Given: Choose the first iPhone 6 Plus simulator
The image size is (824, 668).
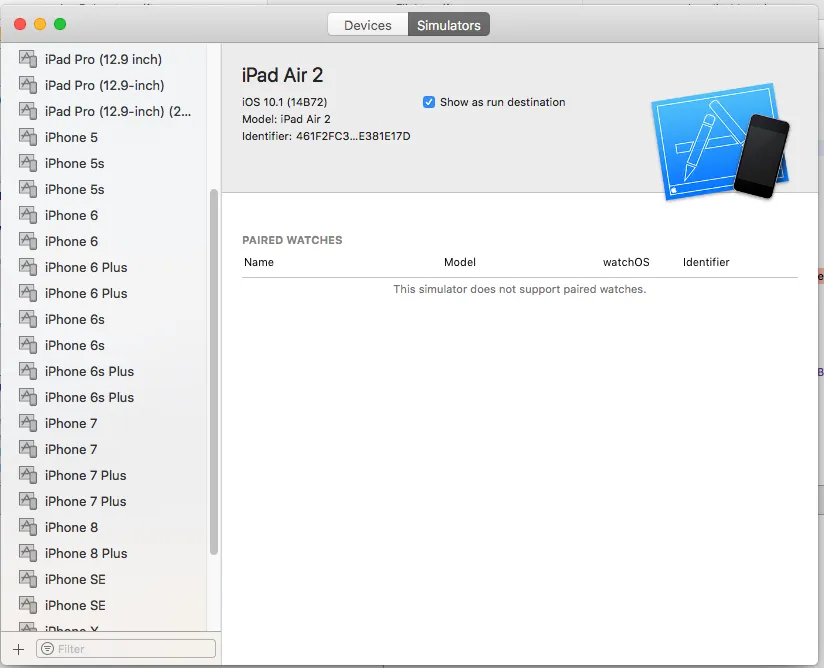Looking at the screenshot, I should 86,268.
